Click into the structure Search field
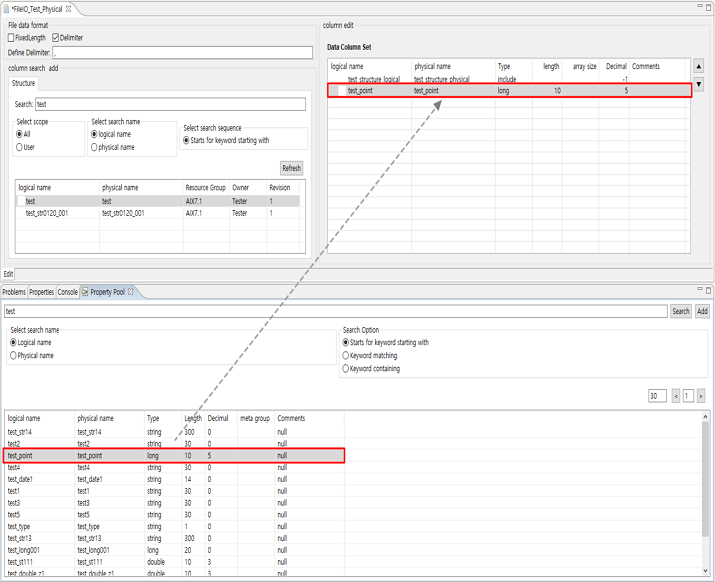The width and height of the screenshot is (715, 582). [171, 104]
